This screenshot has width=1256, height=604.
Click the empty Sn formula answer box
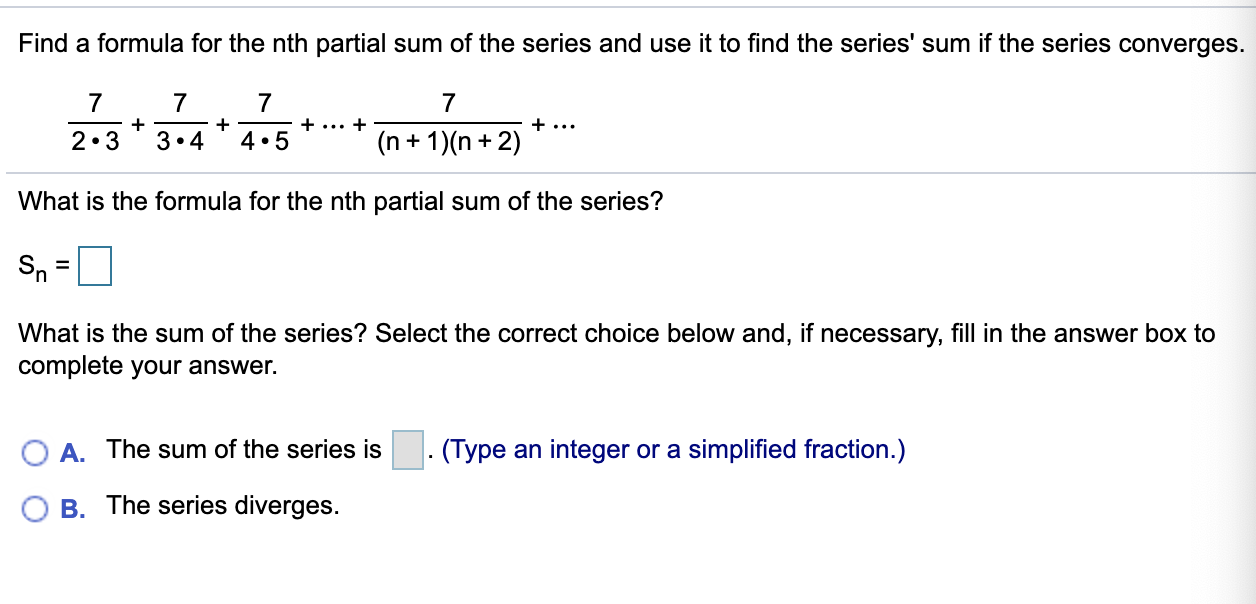[96, 265]
